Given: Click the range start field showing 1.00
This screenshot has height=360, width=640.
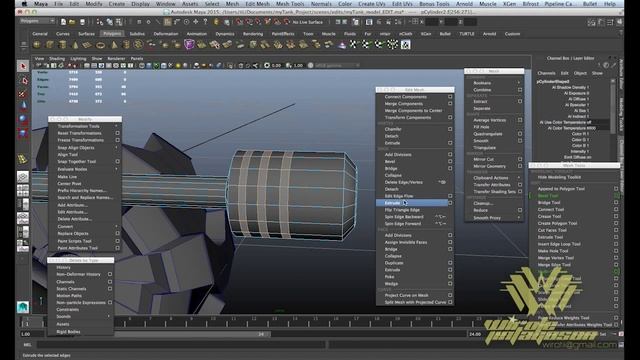Looking at the screenshot, I should (x=31, y=334).
